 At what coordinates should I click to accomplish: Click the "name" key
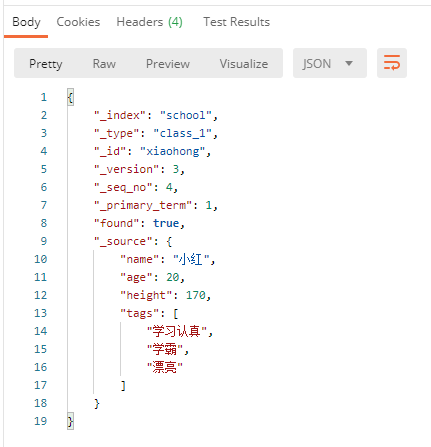140,259
